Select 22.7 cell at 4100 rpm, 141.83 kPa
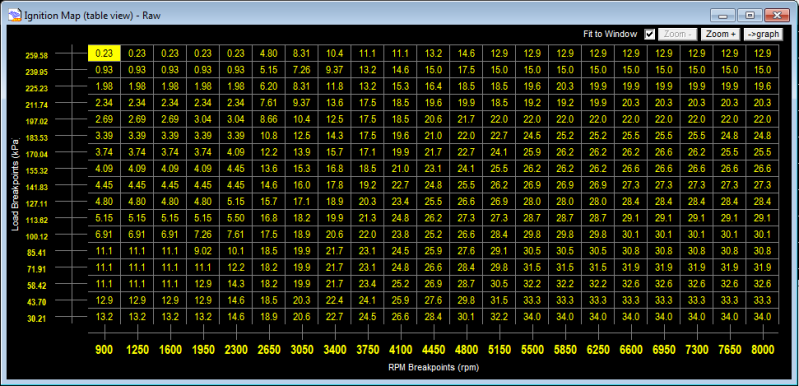 [401, 185]
